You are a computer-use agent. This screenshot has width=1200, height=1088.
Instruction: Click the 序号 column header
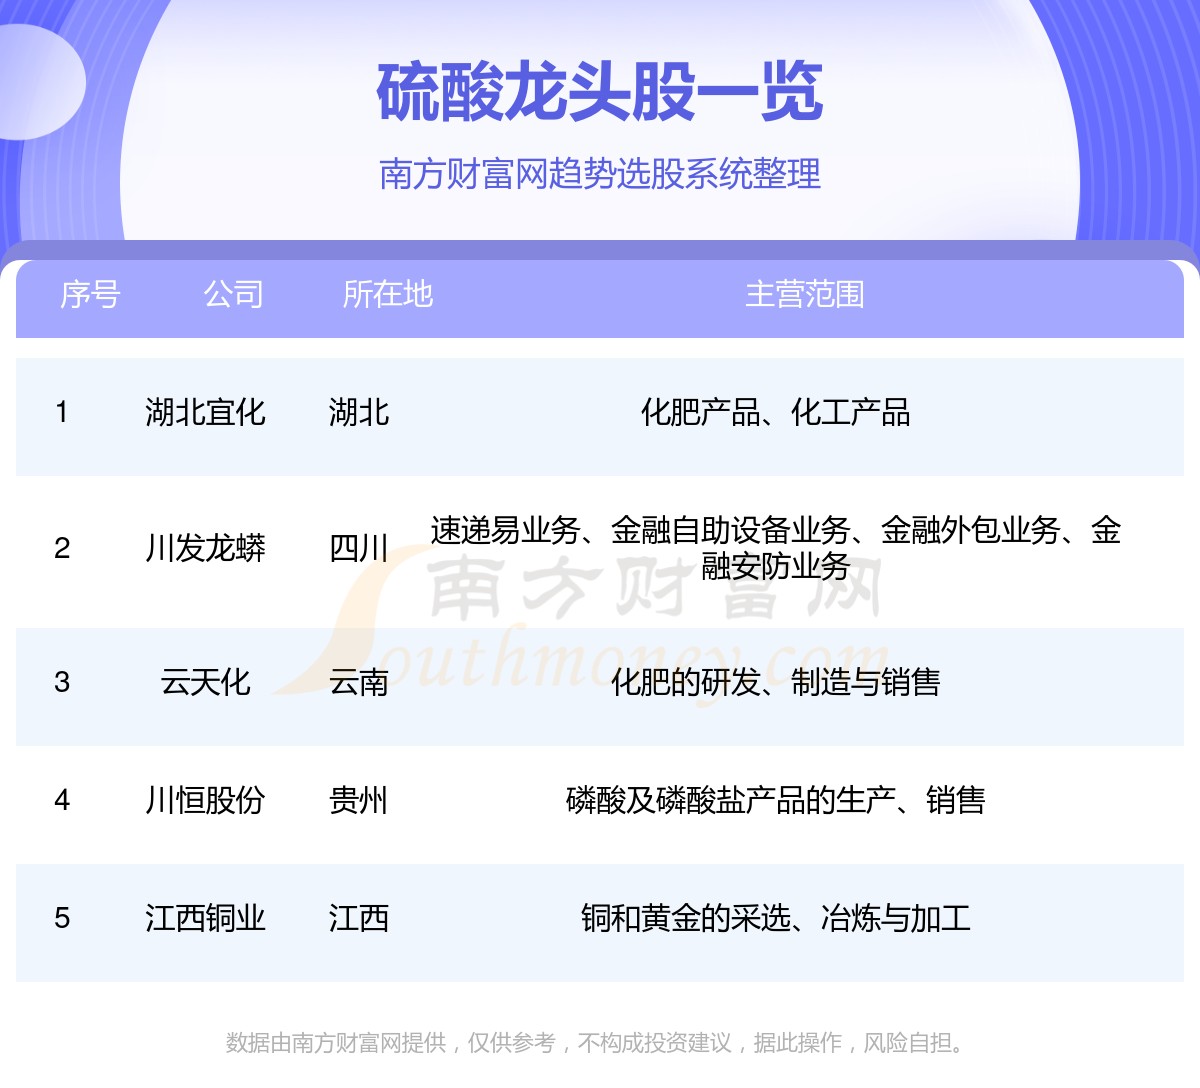(x=90, y=294)
